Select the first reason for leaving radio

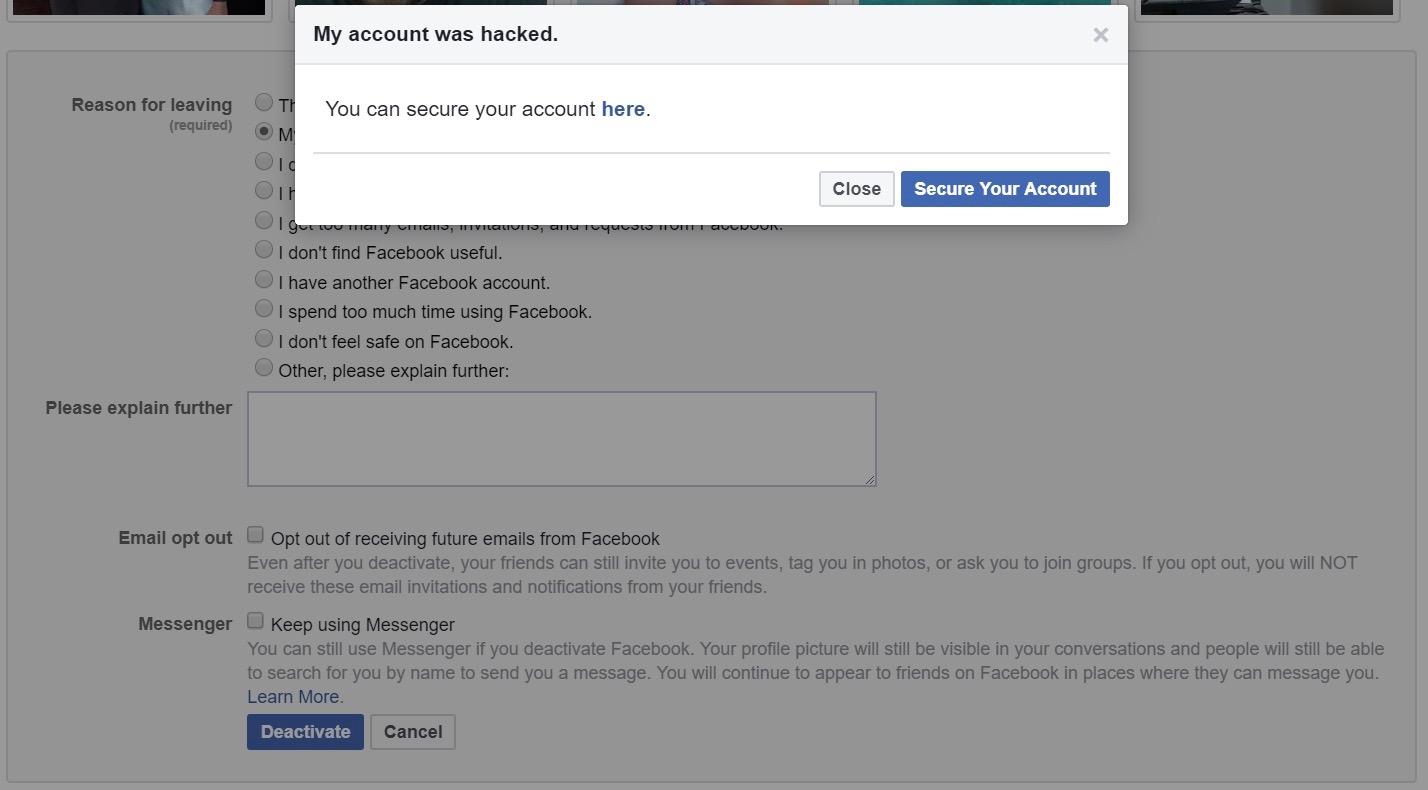264,102
